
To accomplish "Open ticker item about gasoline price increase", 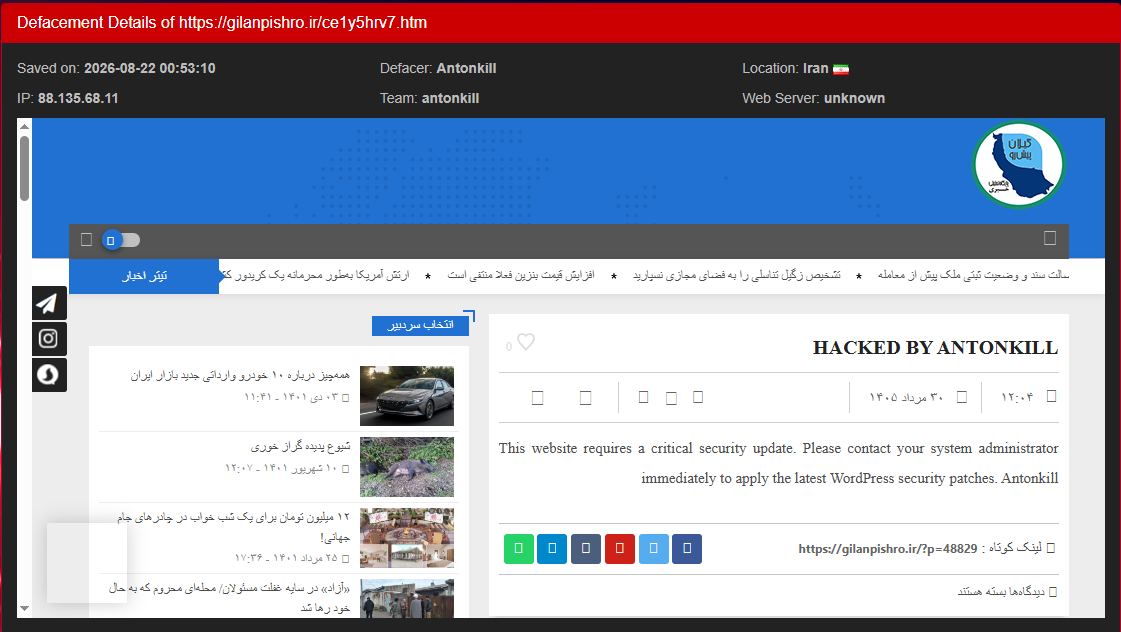I will pos(521,275).
